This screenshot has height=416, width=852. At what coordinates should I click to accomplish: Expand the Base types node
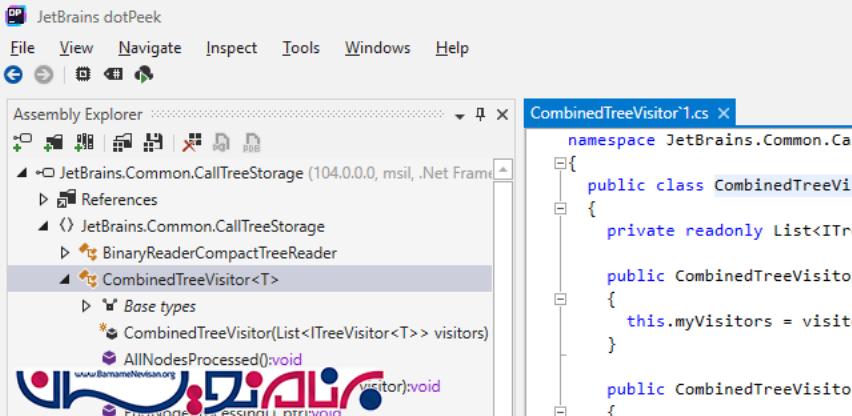[x=86, y=306]
